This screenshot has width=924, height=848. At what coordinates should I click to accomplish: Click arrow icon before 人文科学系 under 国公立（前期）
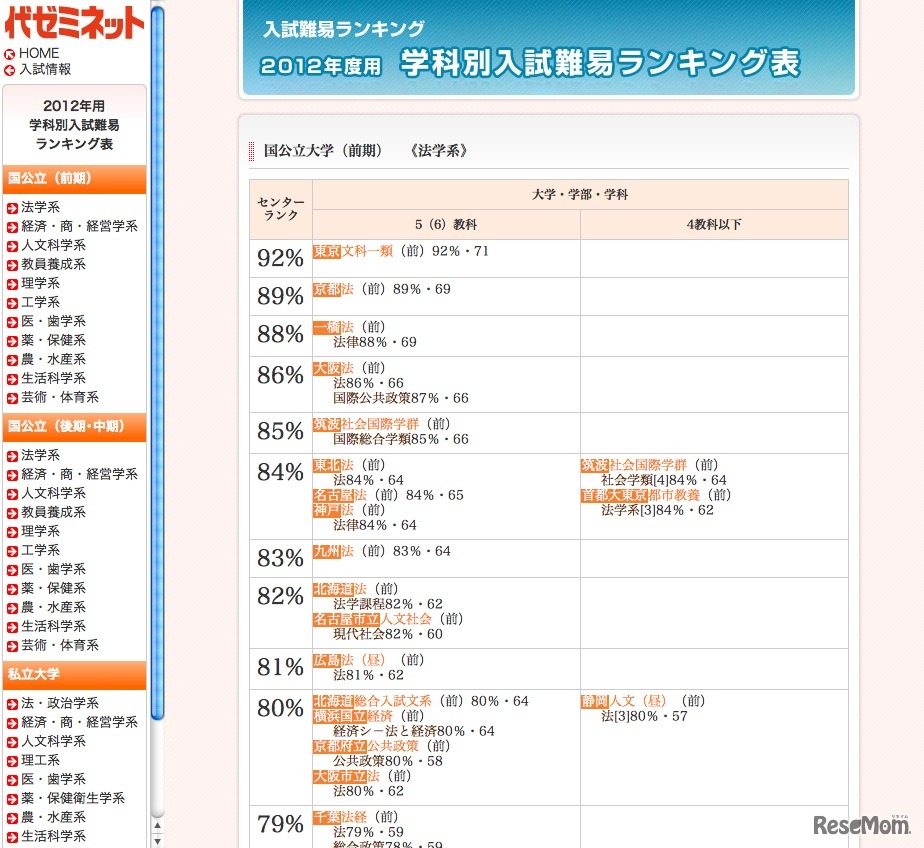[12, 246]
